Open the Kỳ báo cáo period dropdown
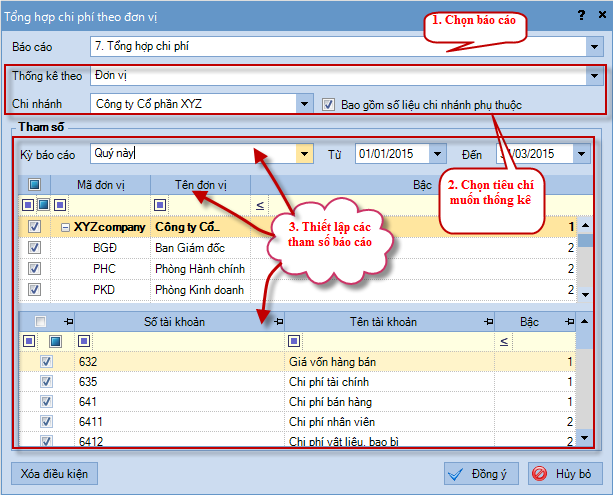Viewport: 613px width, 495px height. [304, 154]
